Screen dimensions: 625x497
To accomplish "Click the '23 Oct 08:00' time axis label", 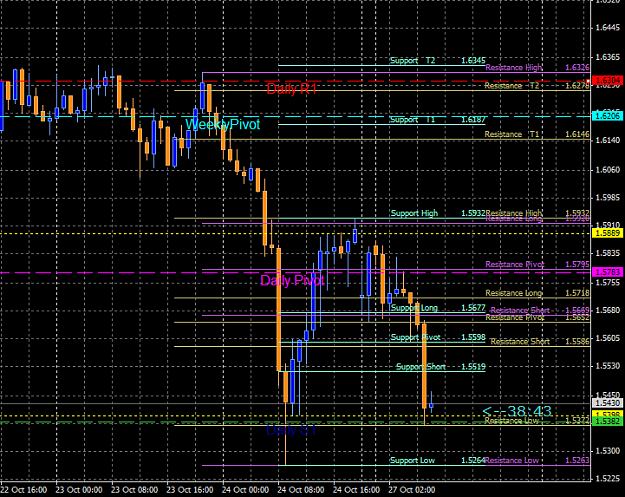I will [134, 490].
